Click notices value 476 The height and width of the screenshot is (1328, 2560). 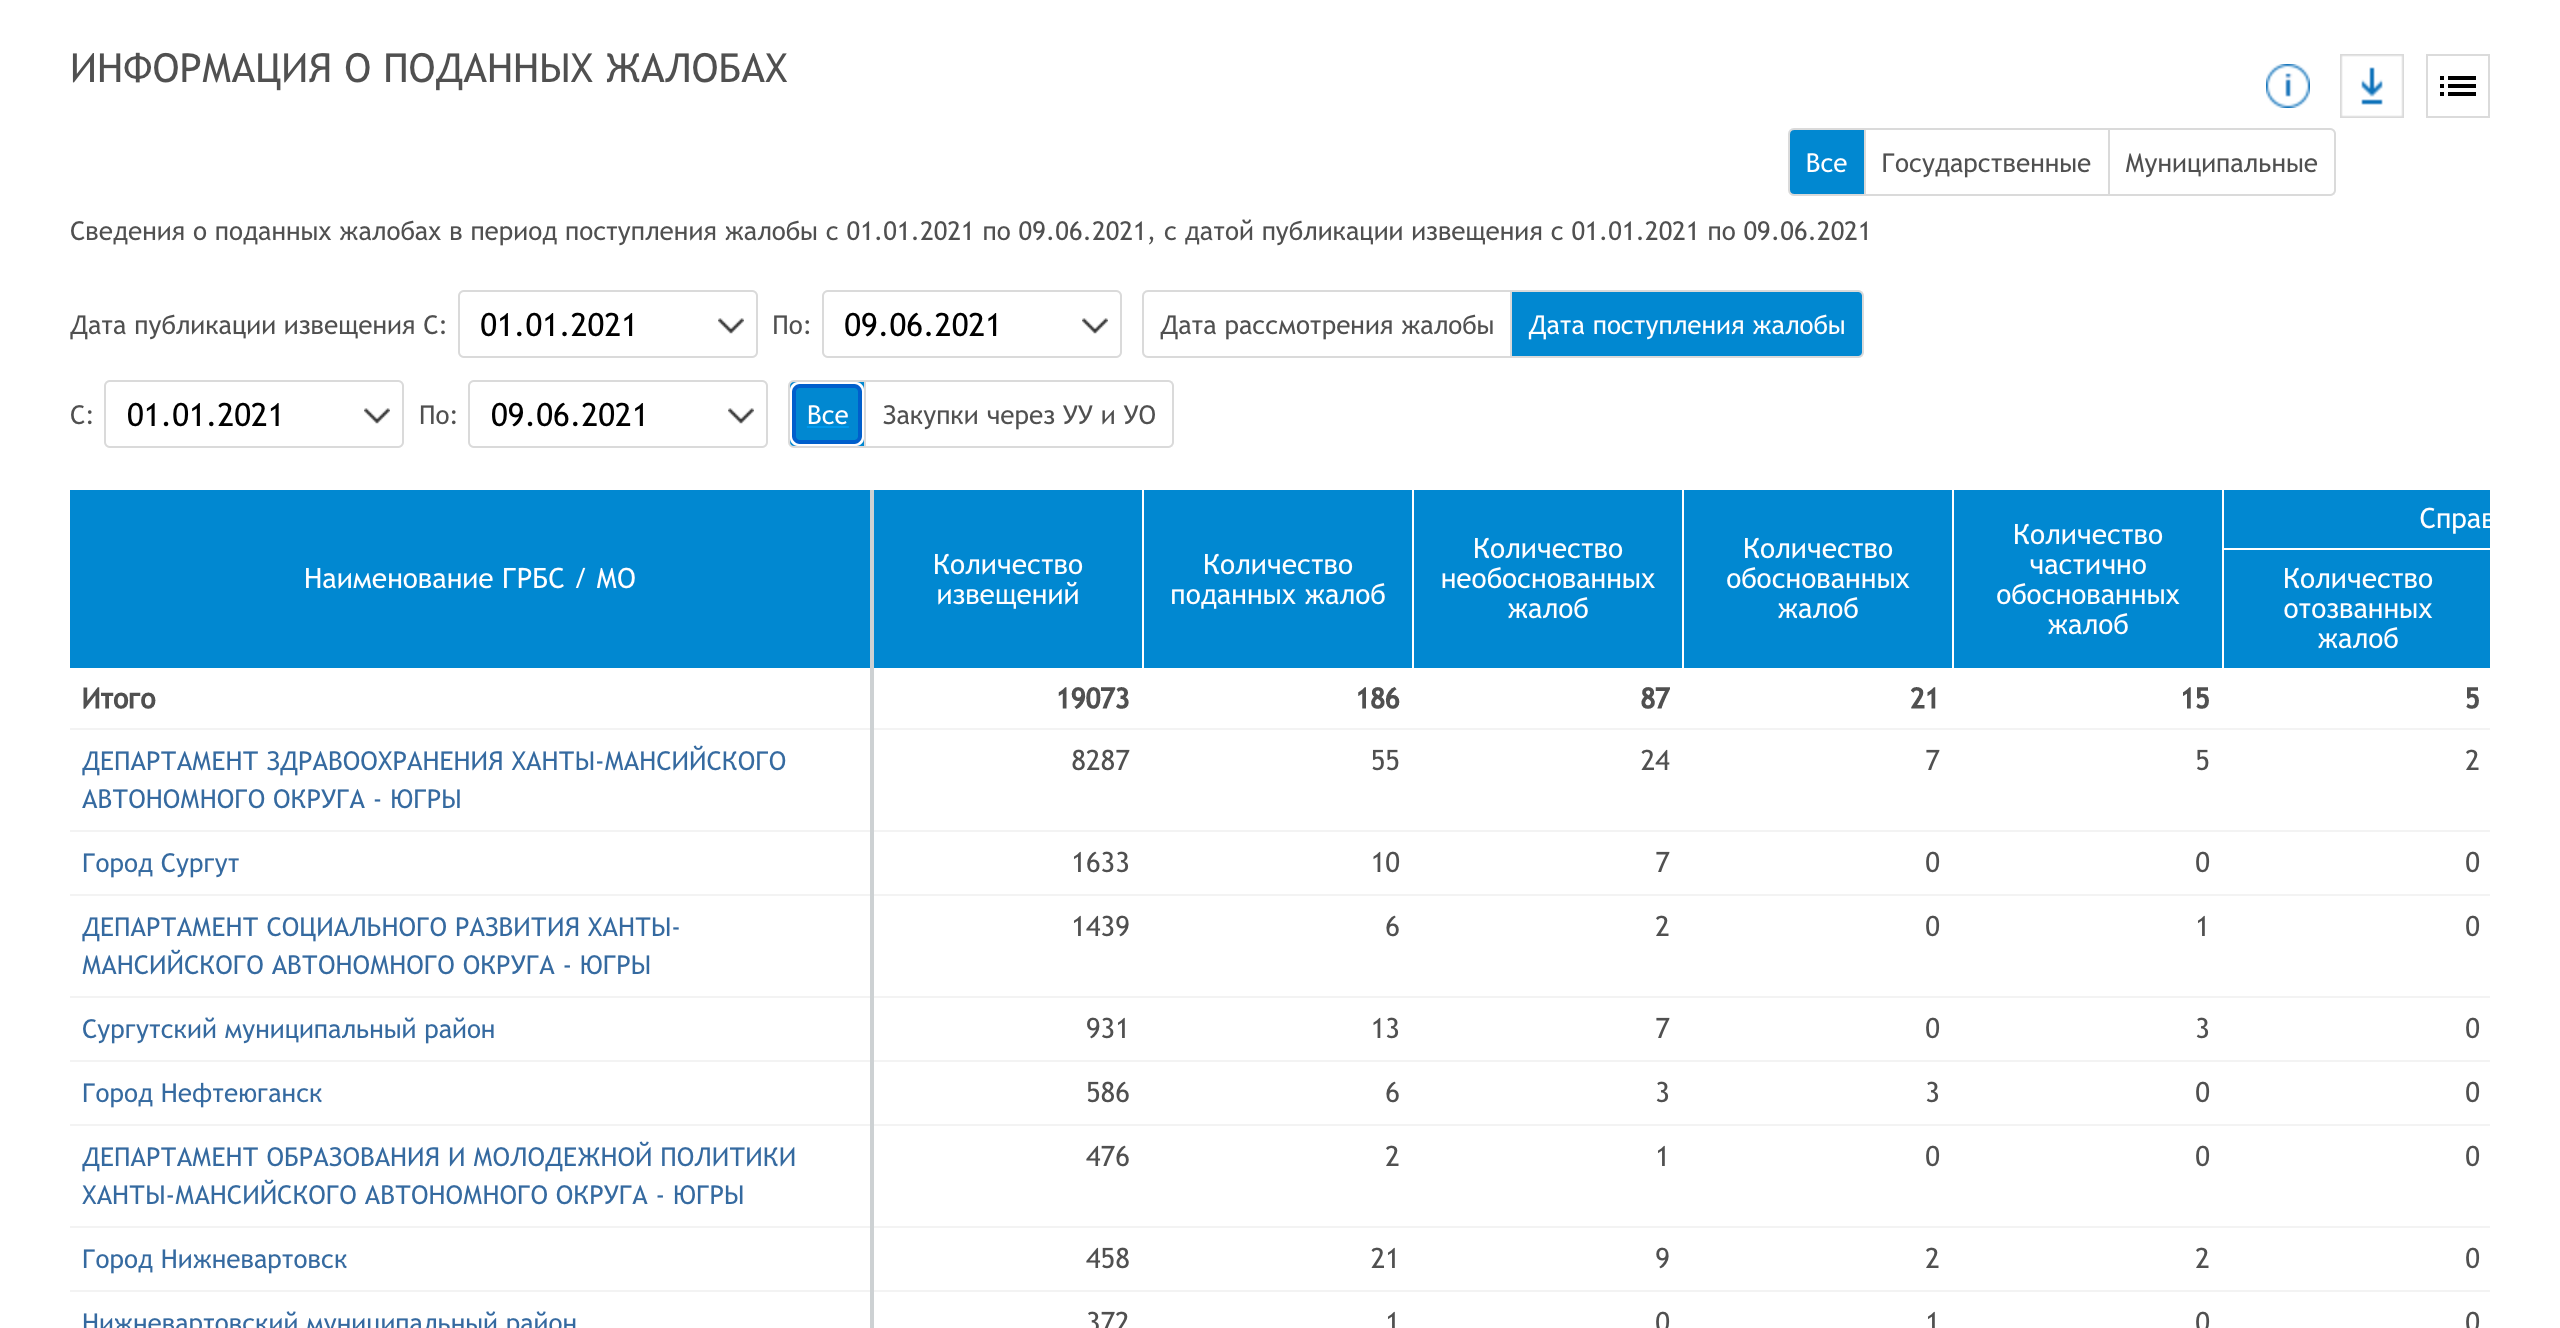[x=1107, y=1157]
